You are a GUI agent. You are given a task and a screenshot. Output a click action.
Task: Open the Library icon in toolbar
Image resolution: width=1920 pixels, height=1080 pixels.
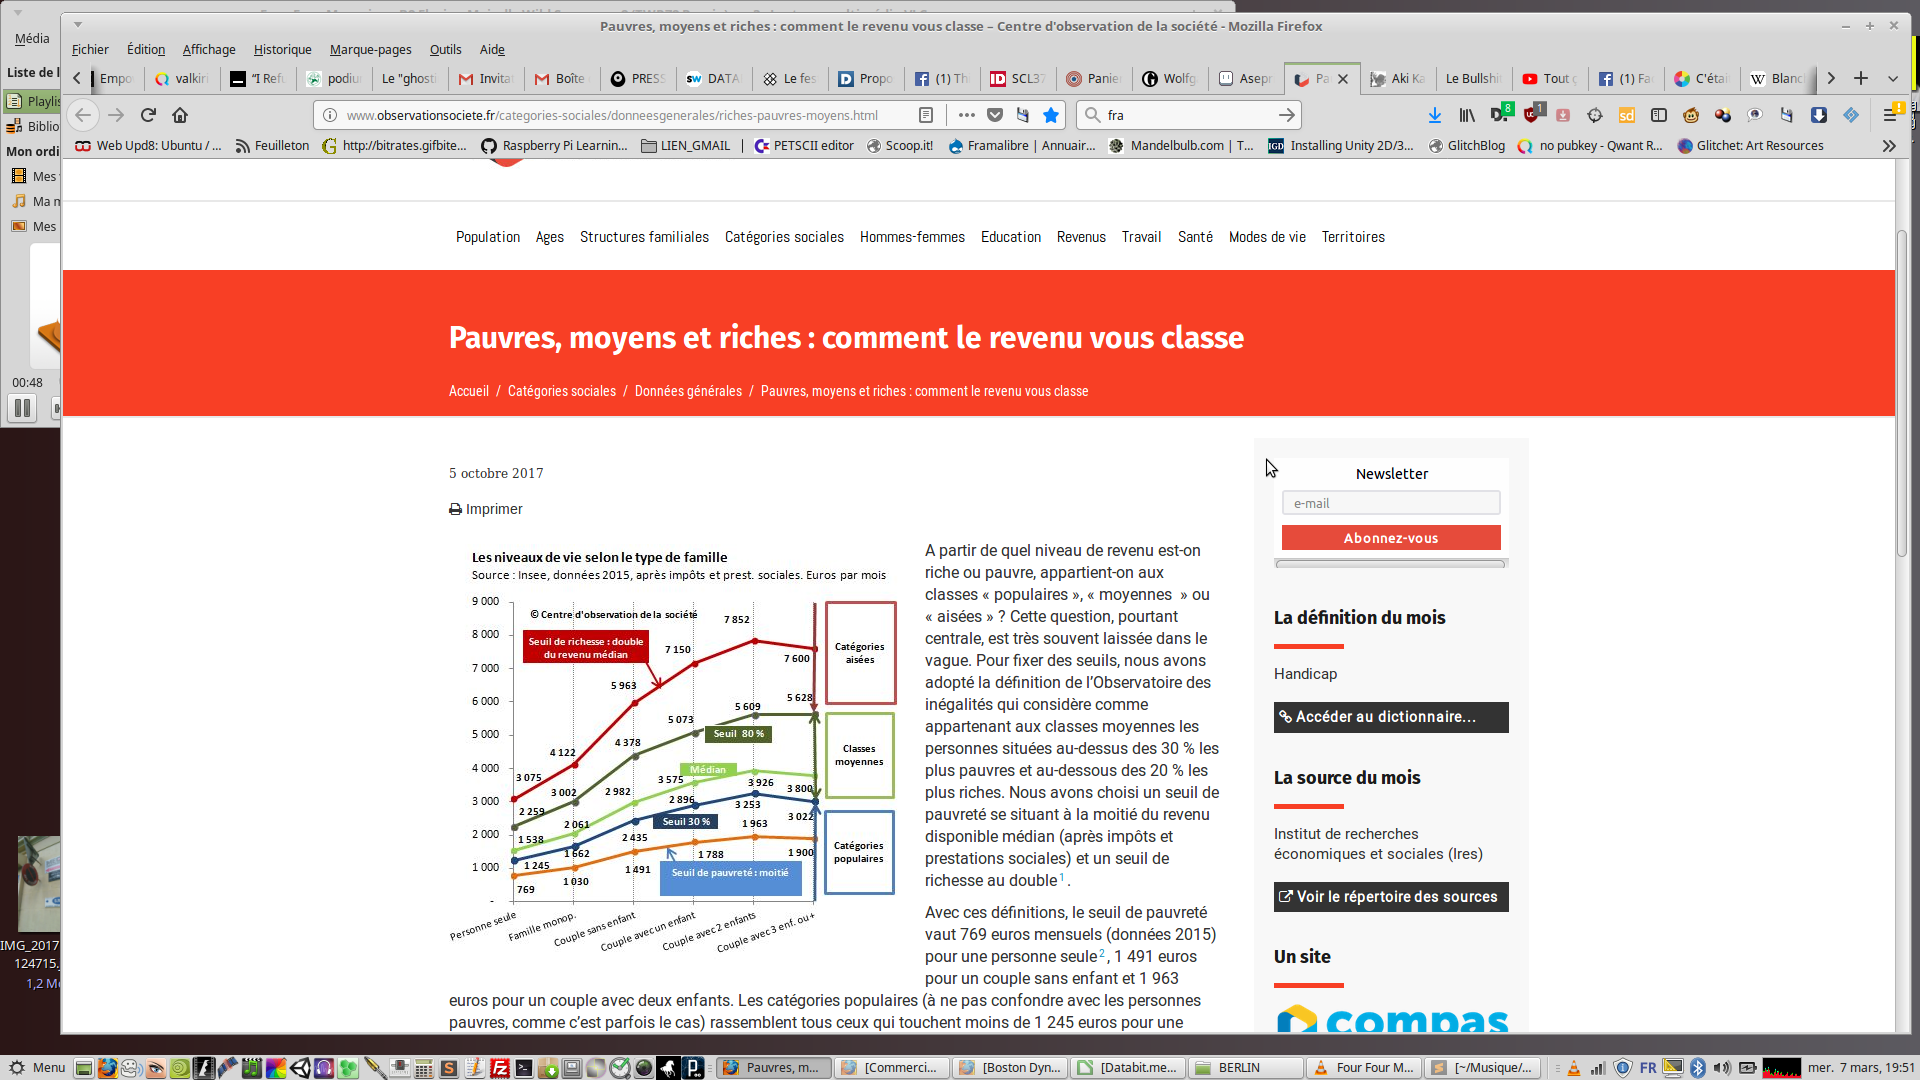tap(1467, 115)
